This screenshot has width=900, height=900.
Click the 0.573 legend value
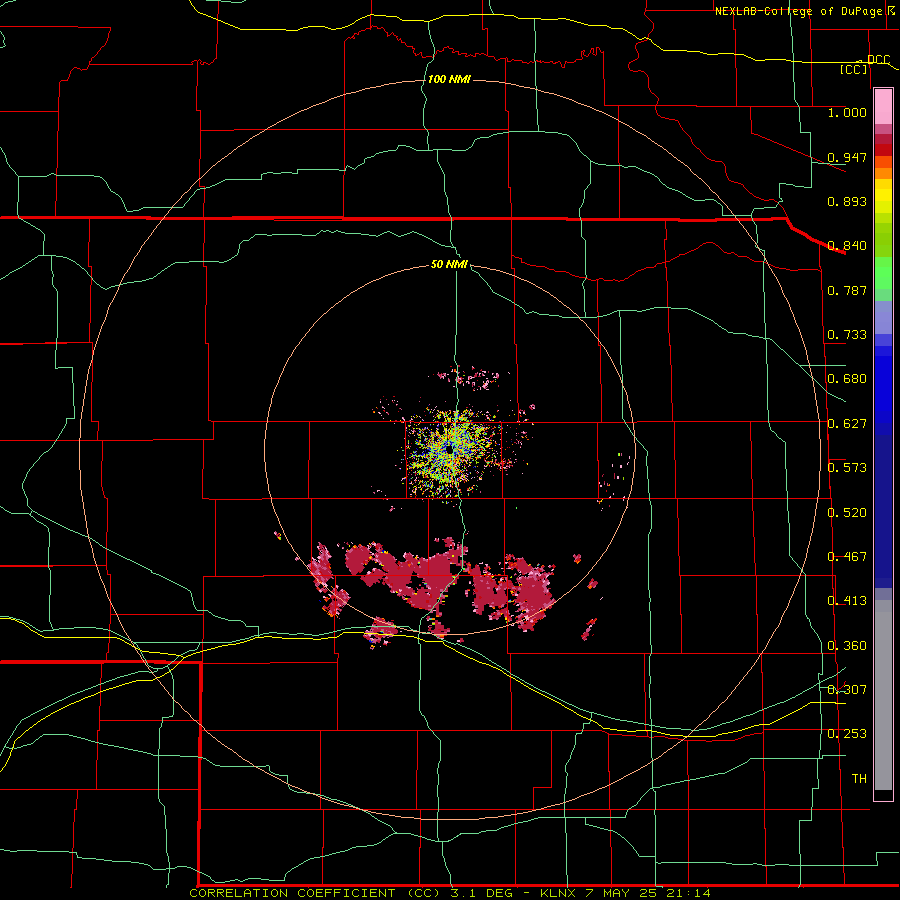[x=847, y=468]
